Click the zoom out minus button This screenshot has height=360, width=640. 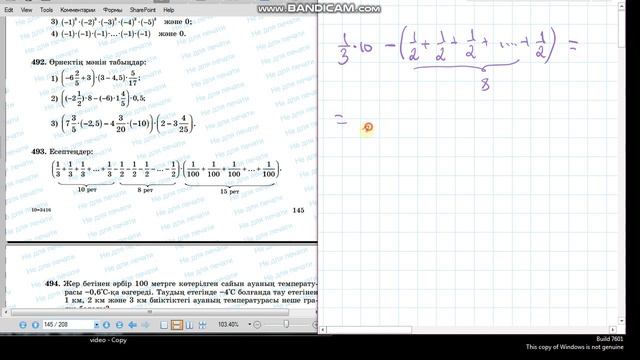pos(257,325)
